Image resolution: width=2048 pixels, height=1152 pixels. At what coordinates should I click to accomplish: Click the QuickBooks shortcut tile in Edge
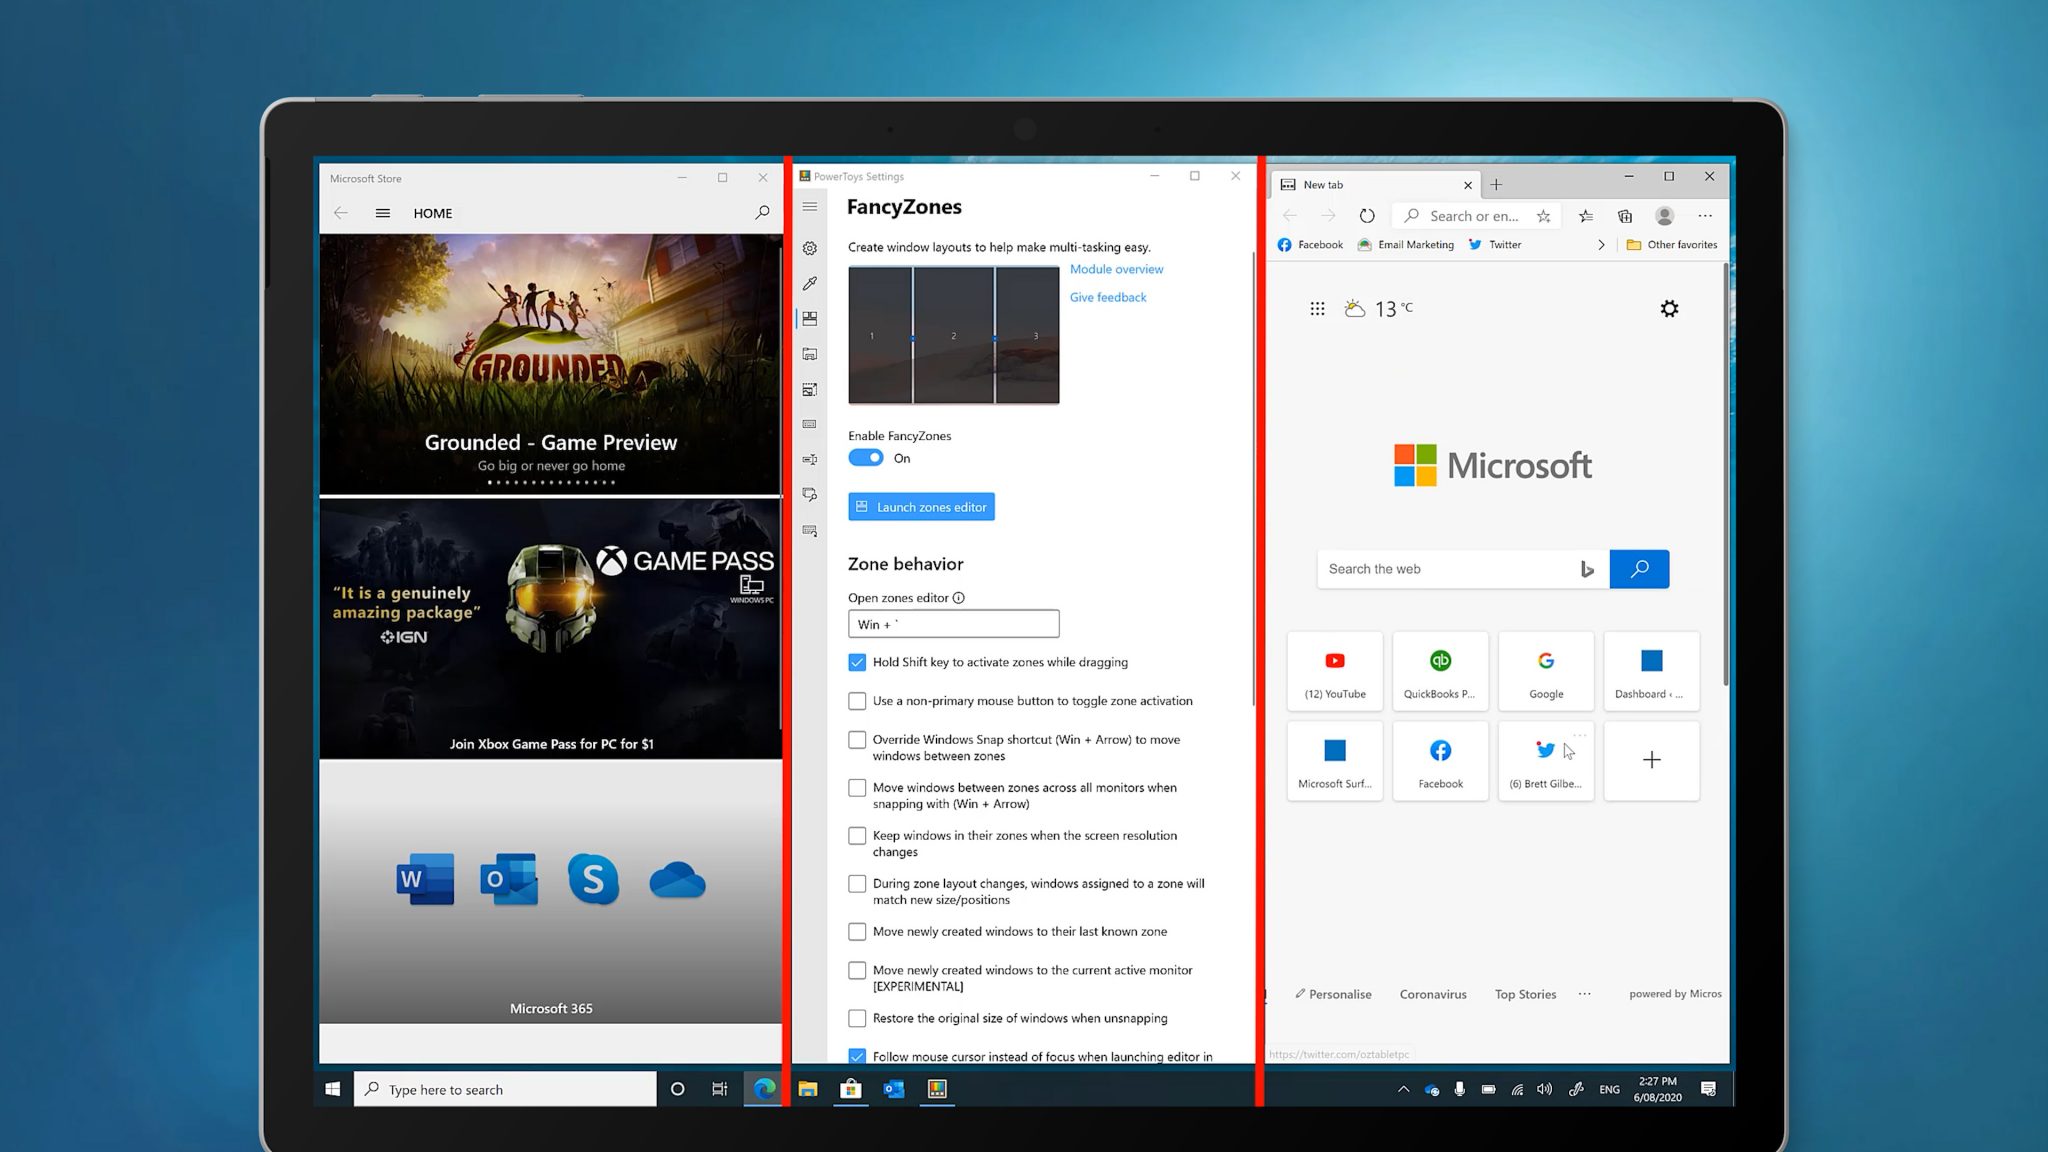tap(1440, 670)
